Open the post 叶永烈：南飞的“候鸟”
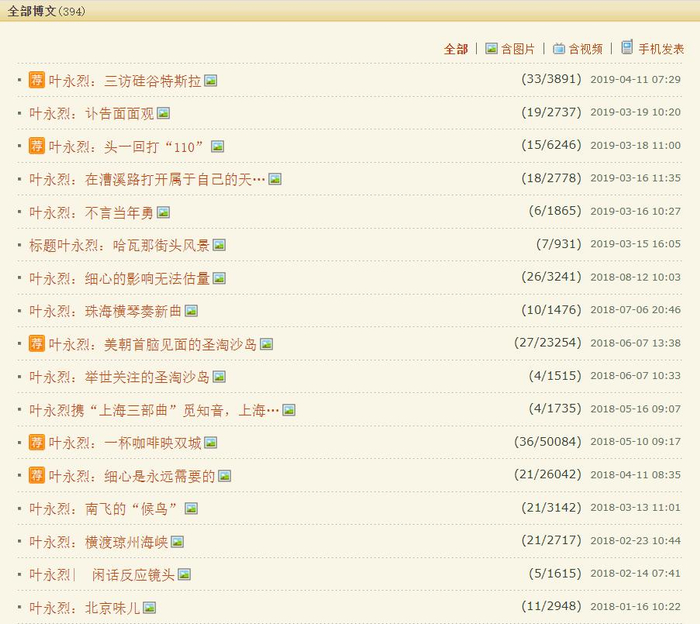This screenshot has width=700, height=624. pos(104,509)
